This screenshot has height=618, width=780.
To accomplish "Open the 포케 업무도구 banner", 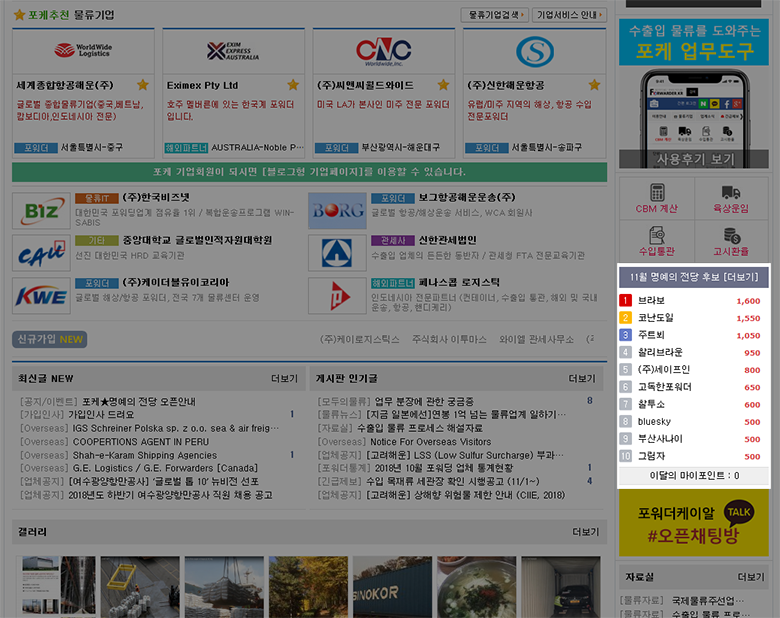I will pos(694,42).
